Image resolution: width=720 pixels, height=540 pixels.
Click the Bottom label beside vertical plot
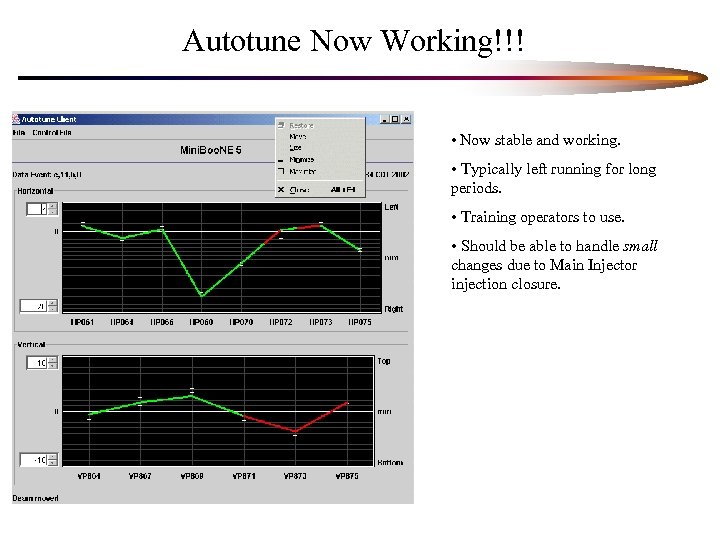pos(390,462)
